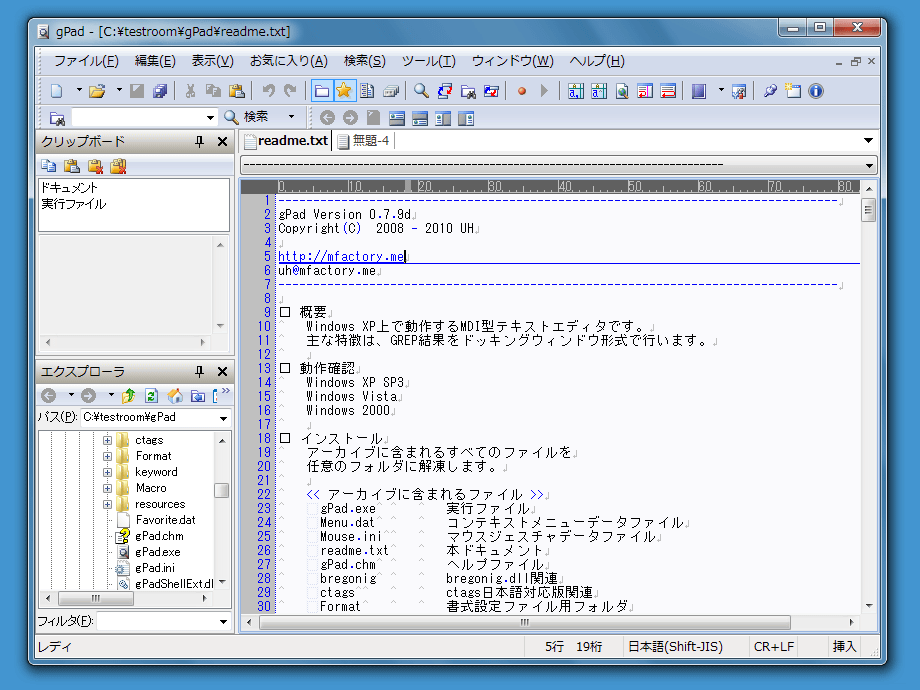Click the CR+LF line ending indicator
Image resolution: width=920 pixels, height=690 pixels.
point(774,647)
